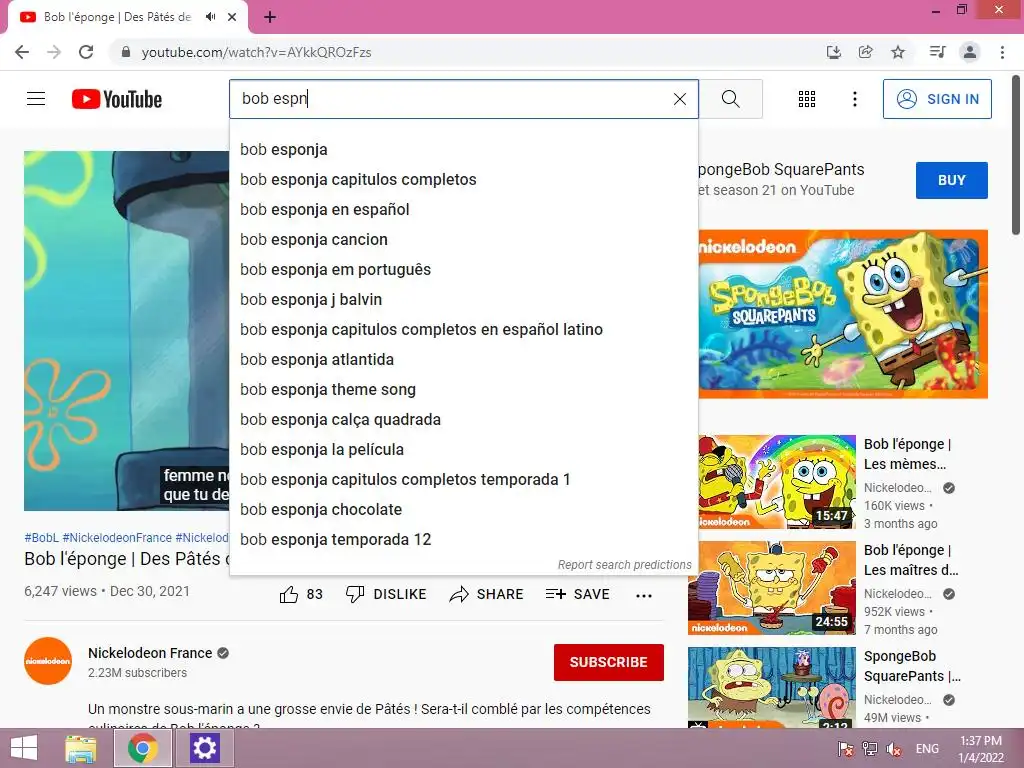The image size is (1024, 768).
Task: Open Chrome's three-dot menu
Action: pyautogui.click(x=1002, y=52)
